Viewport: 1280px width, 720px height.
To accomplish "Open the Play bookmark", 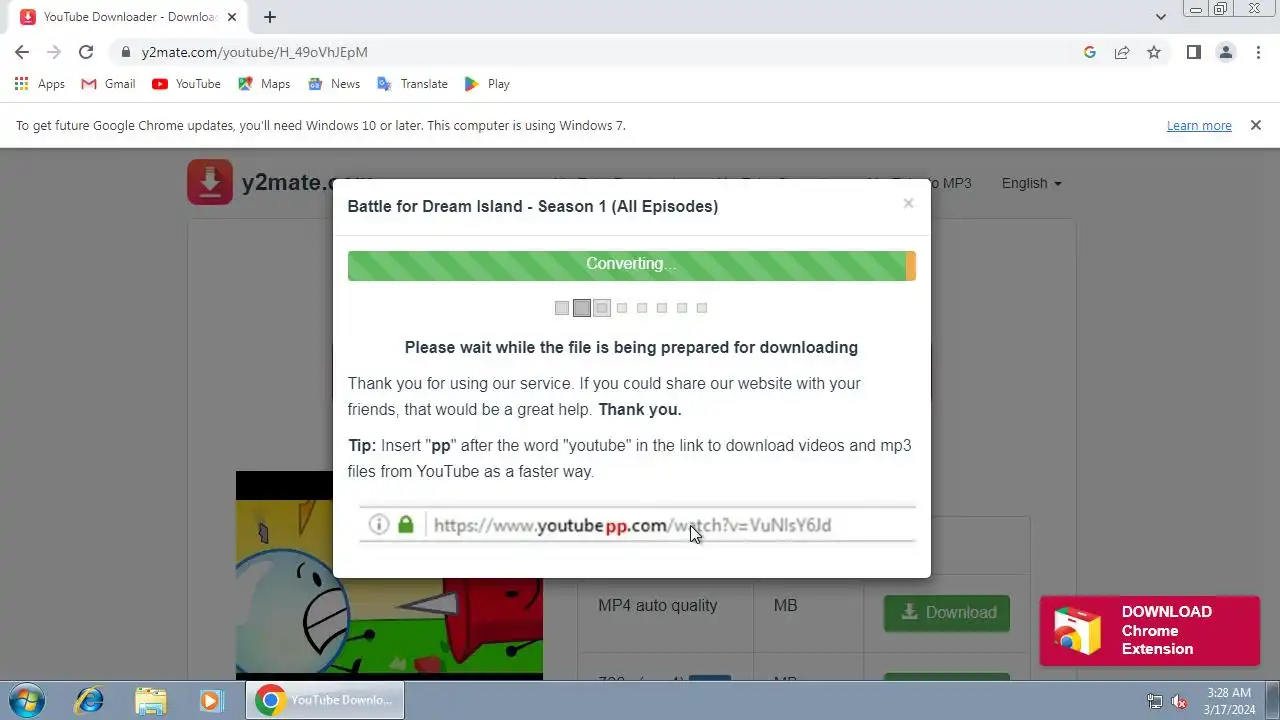I will point(487,84).
